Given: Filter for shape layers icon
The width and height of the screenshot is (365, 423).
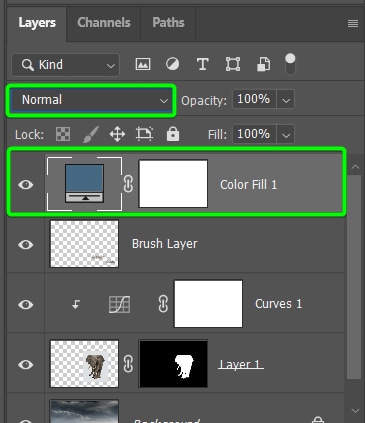Looking at the screenshot, I should (233, 64).
